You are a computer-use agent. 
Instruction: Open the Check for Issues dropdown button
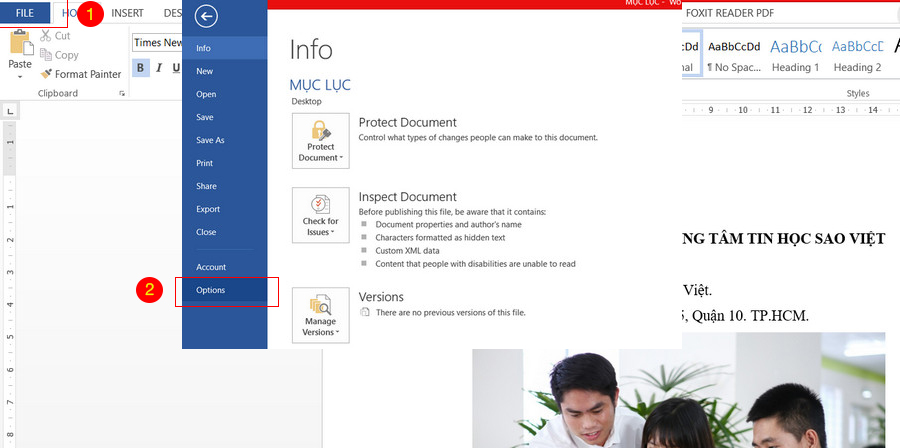click(x=320, y=215)
